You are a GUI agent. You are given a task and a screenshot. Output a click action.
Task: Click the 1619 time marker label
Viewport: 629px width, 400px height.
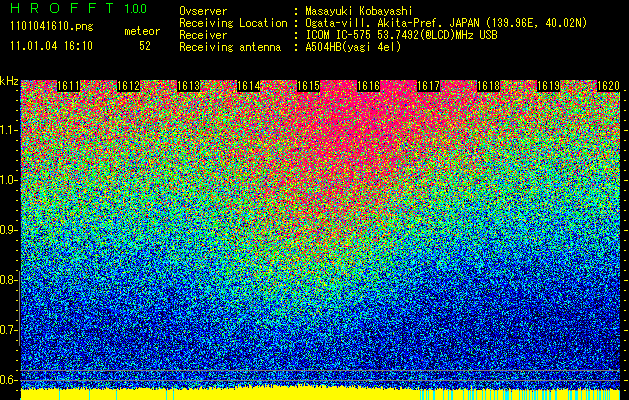point(549,86)
